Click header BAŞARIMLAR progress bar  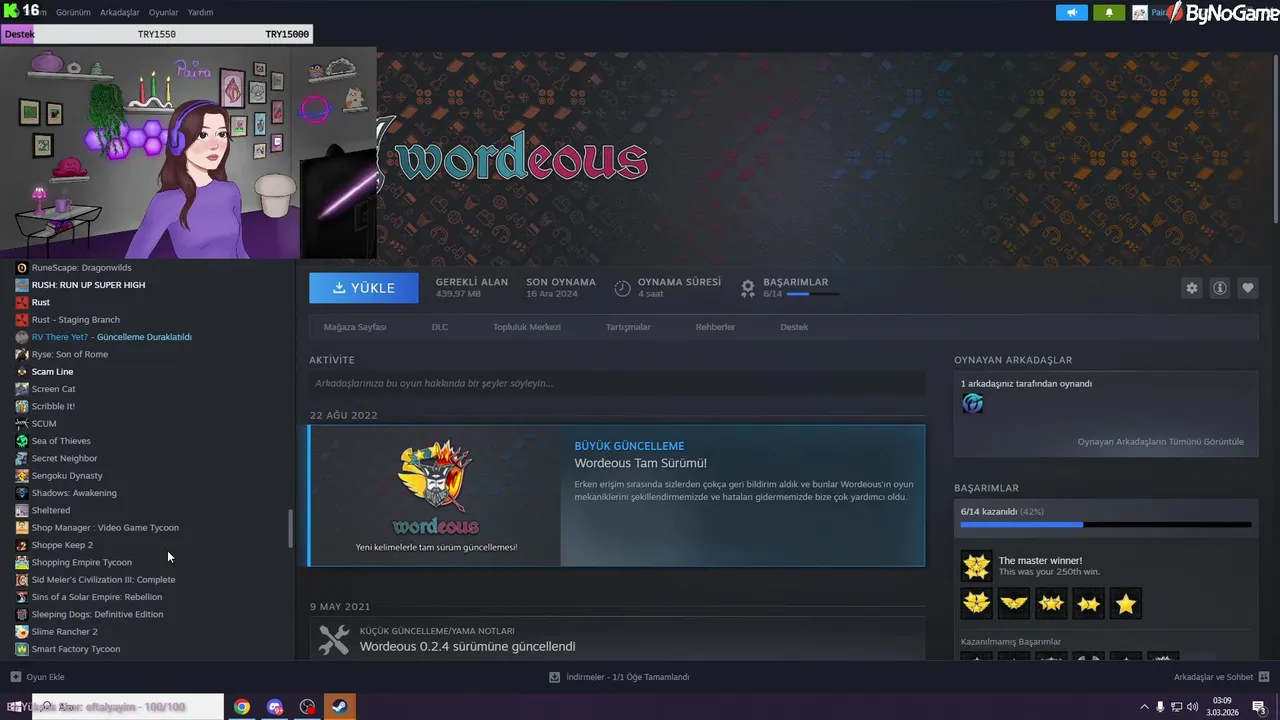point(813,294)
